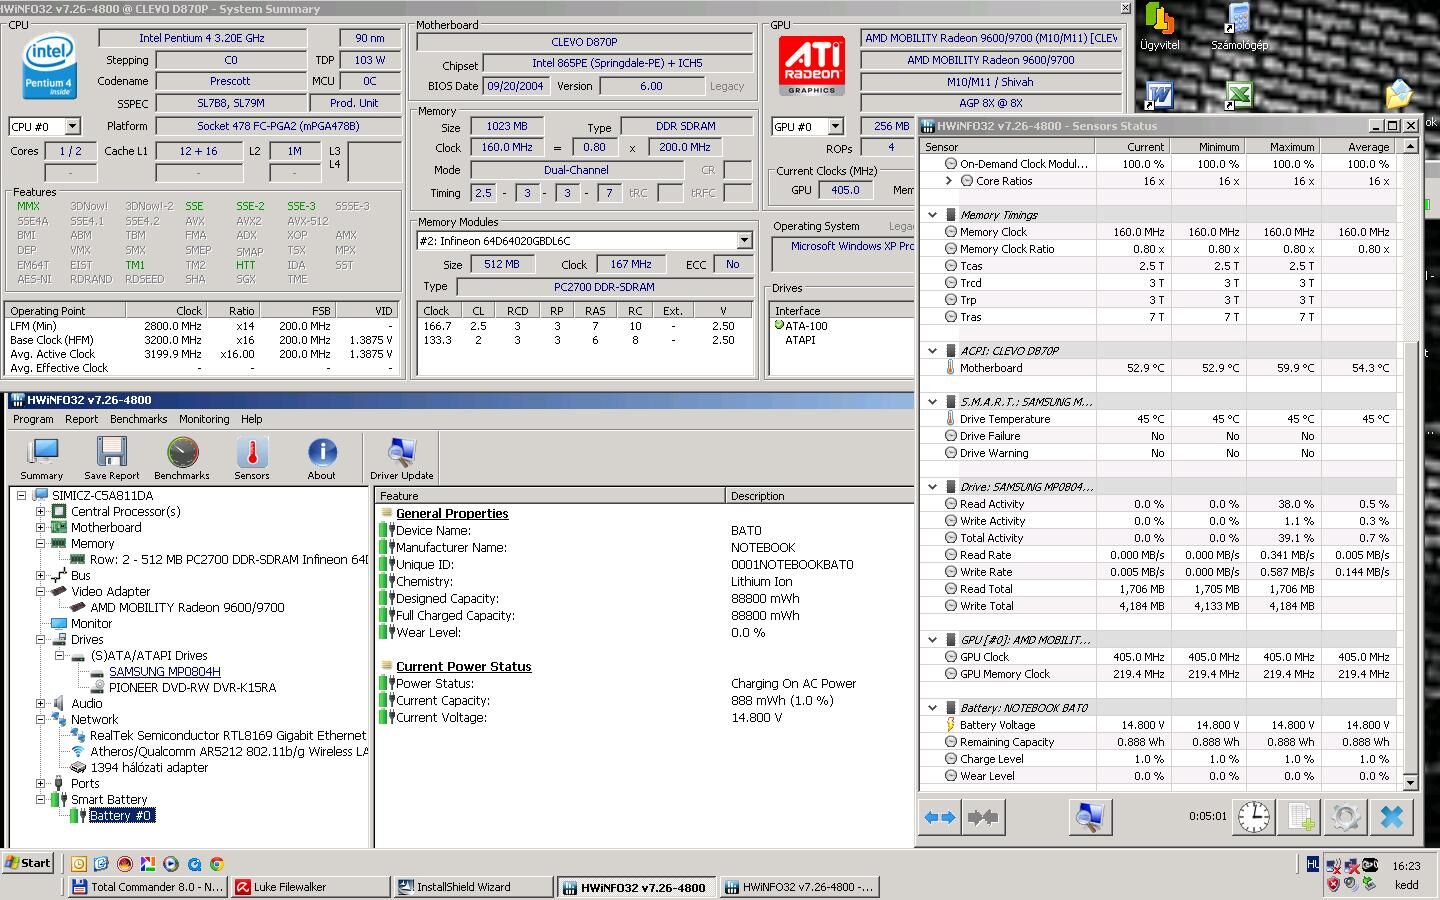Viewport: 1440px width, 900px height.
Task: Click the ATI Radeon graphics logo
Action: (811, 67)
